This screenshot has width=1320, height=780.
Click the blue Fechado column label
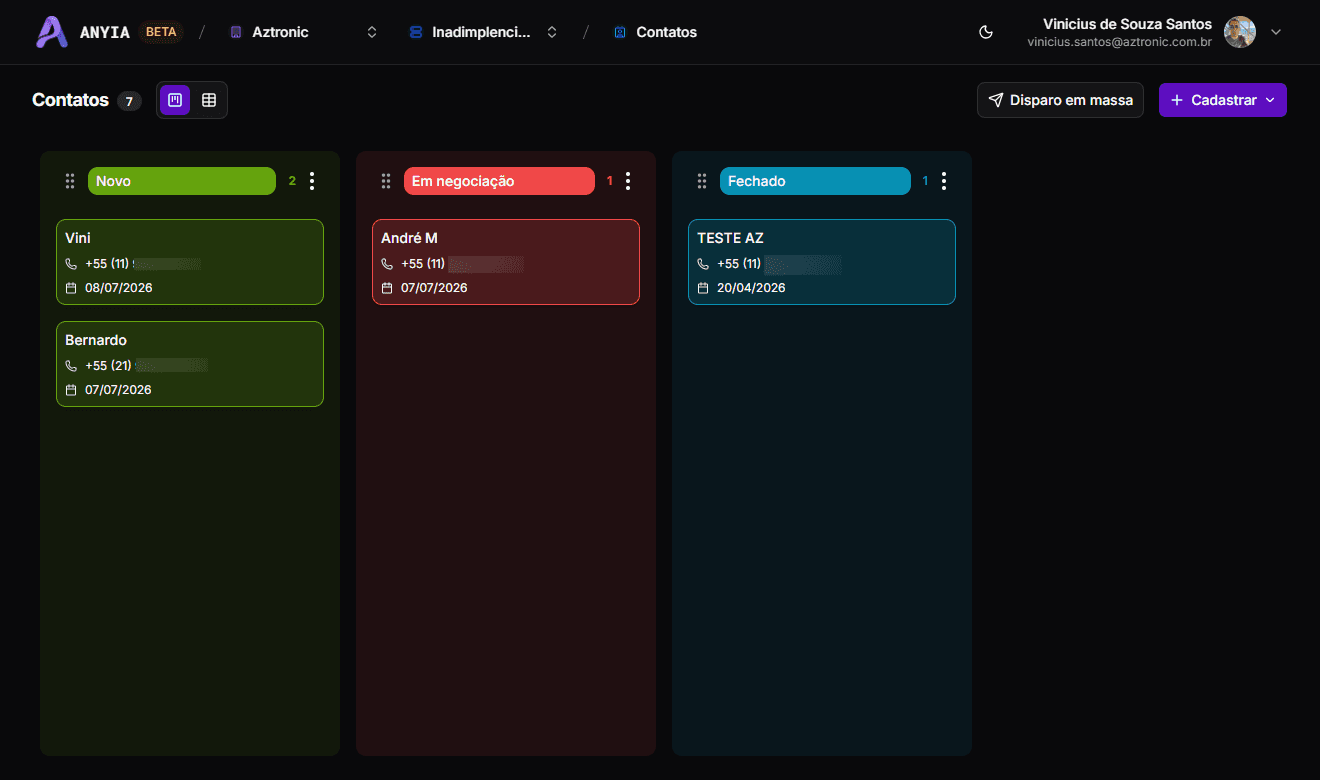[x=815, y=181]
